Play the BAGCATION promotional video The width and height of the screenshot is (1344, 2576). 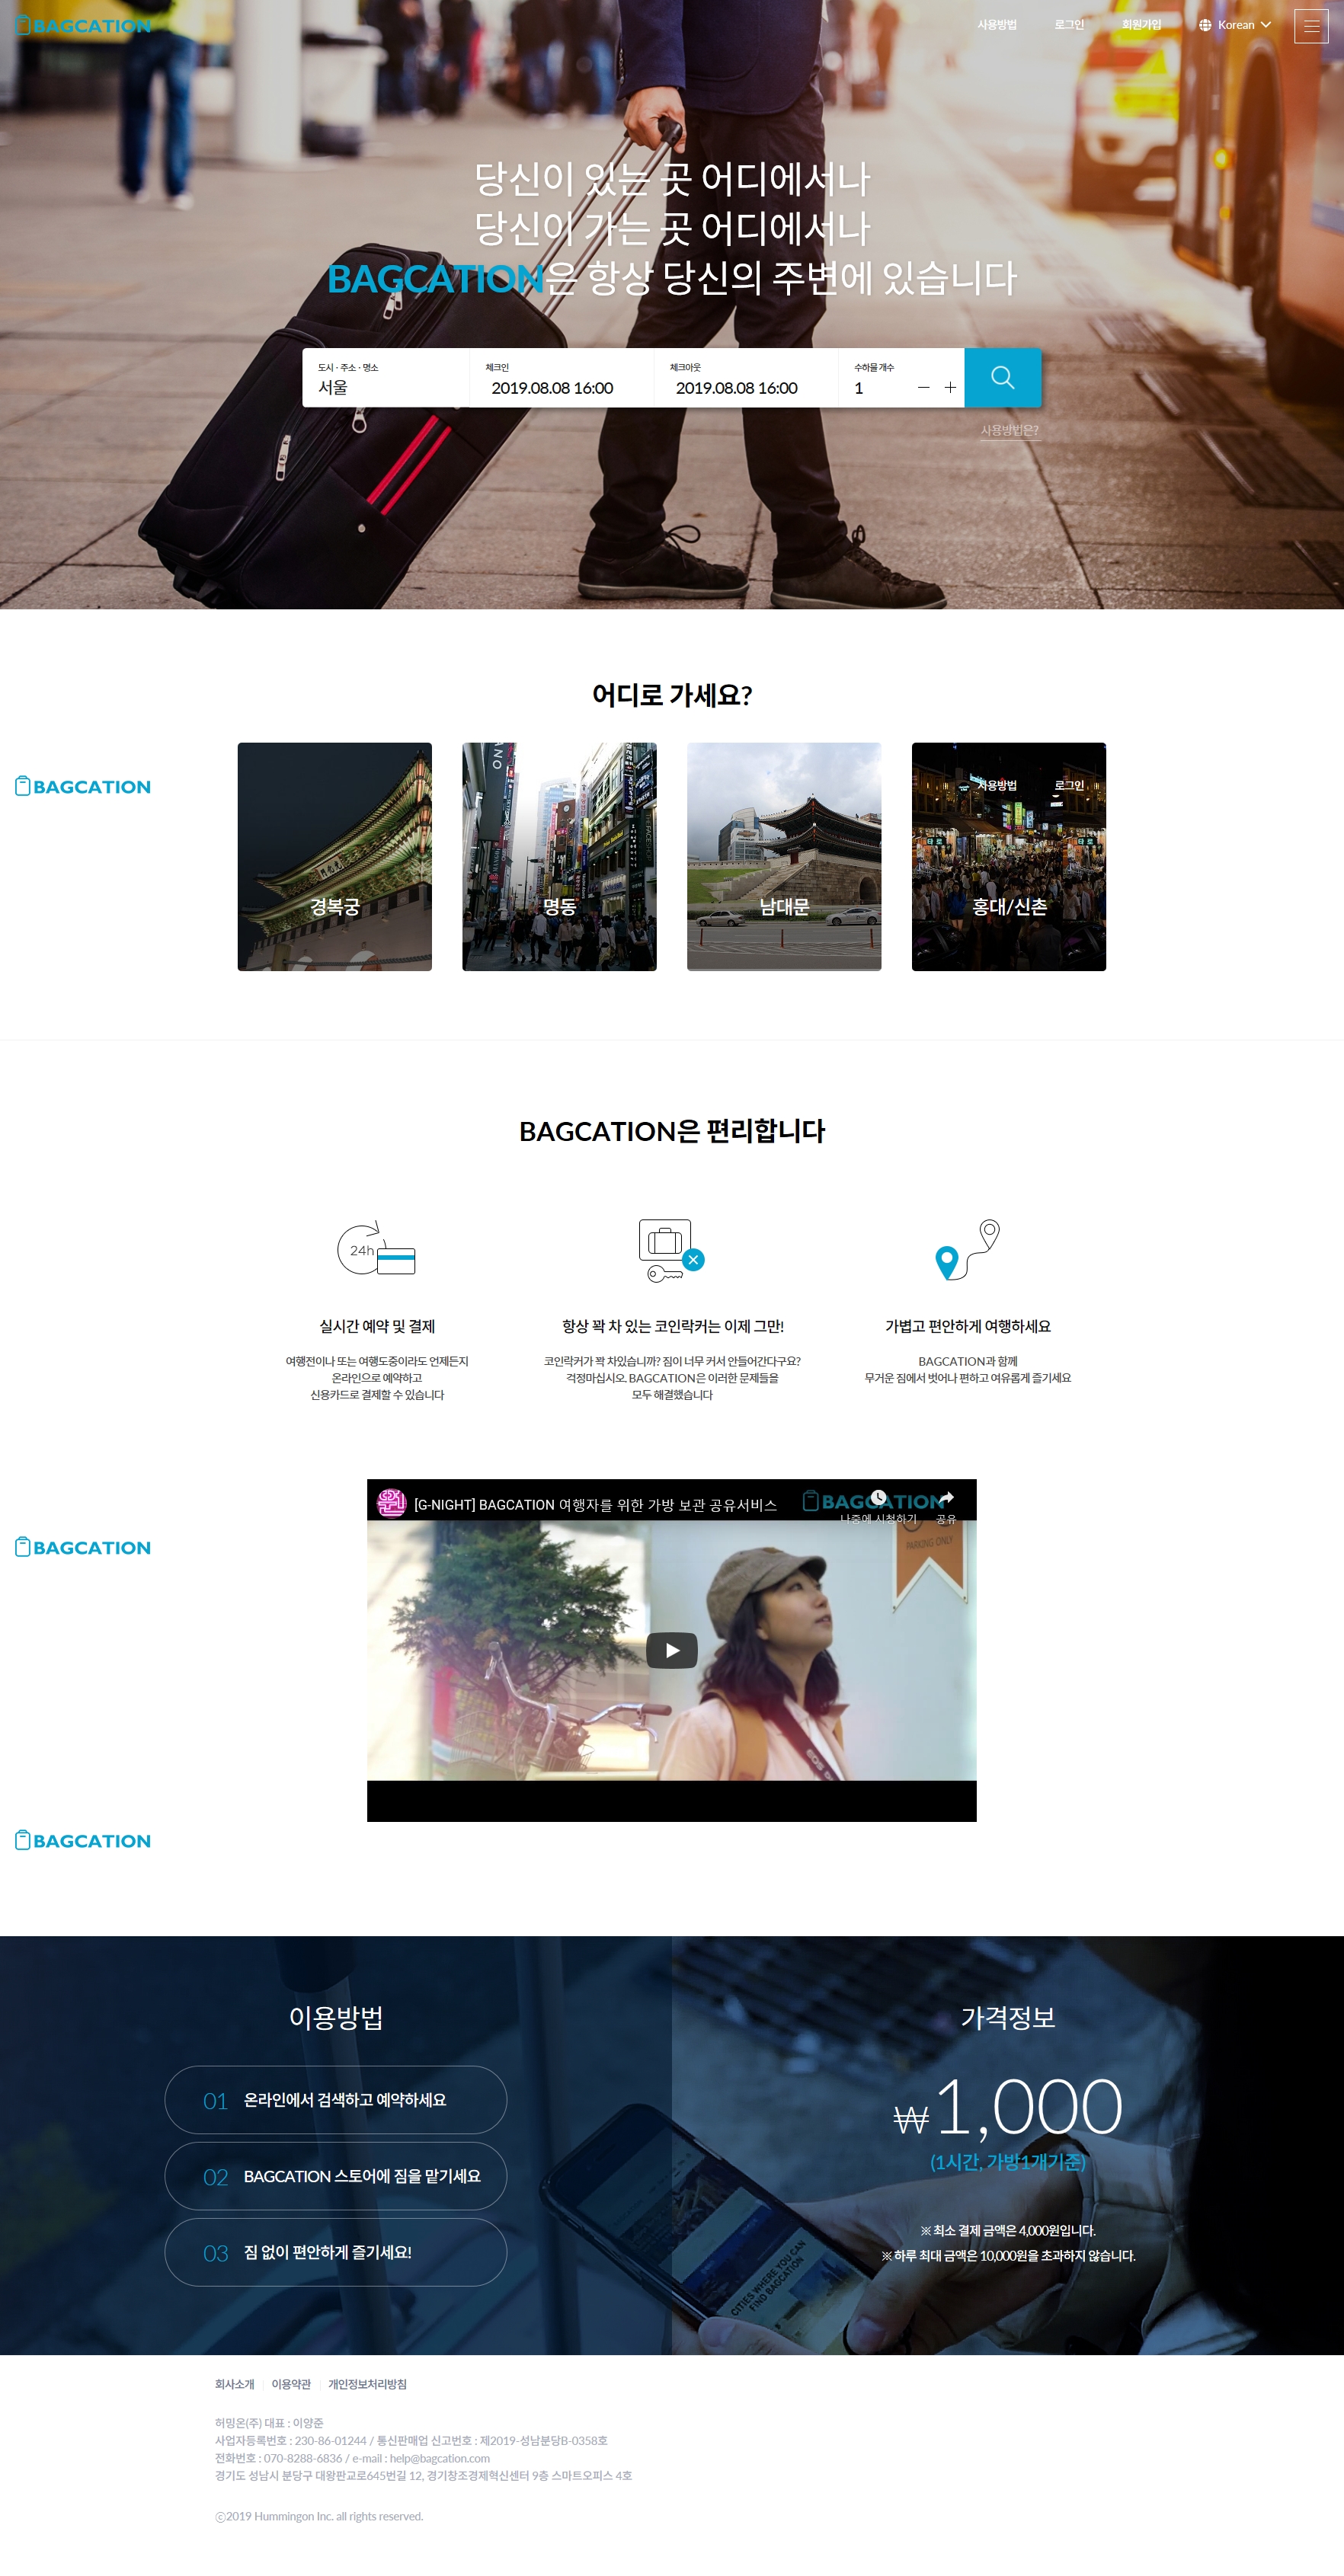[x=671, y=1649]
